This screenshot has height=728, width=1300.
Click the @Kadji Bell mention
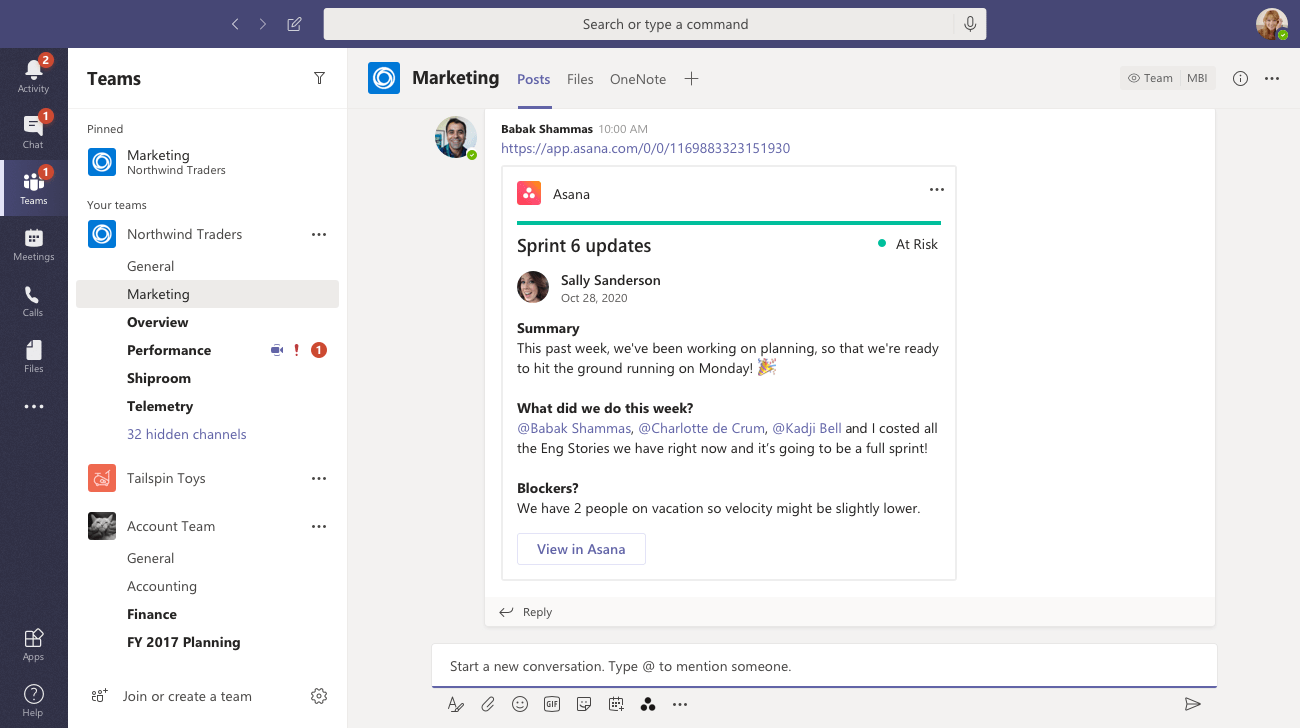(807, 428)
